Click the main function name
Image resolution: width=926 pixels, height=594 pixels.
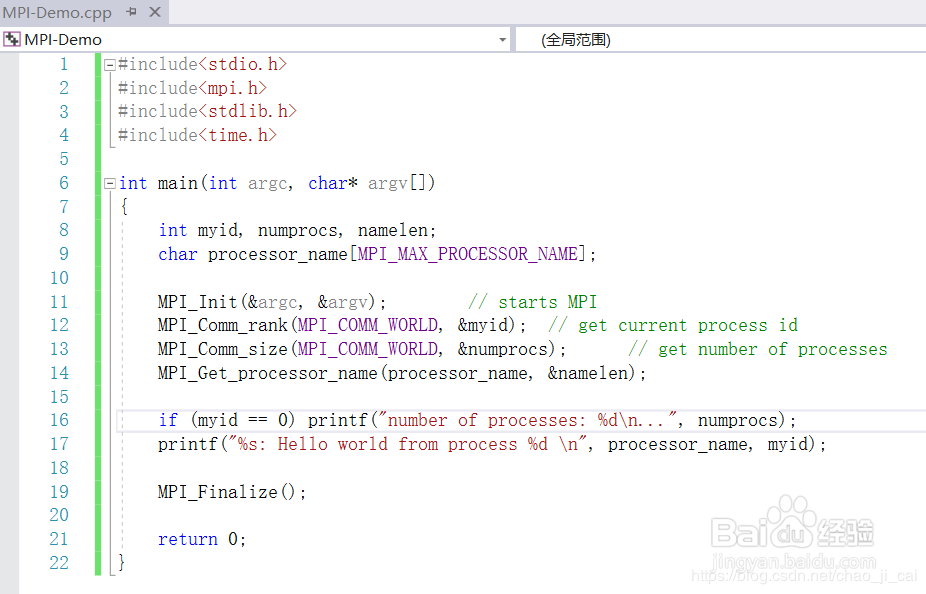(x=178, y=184)
